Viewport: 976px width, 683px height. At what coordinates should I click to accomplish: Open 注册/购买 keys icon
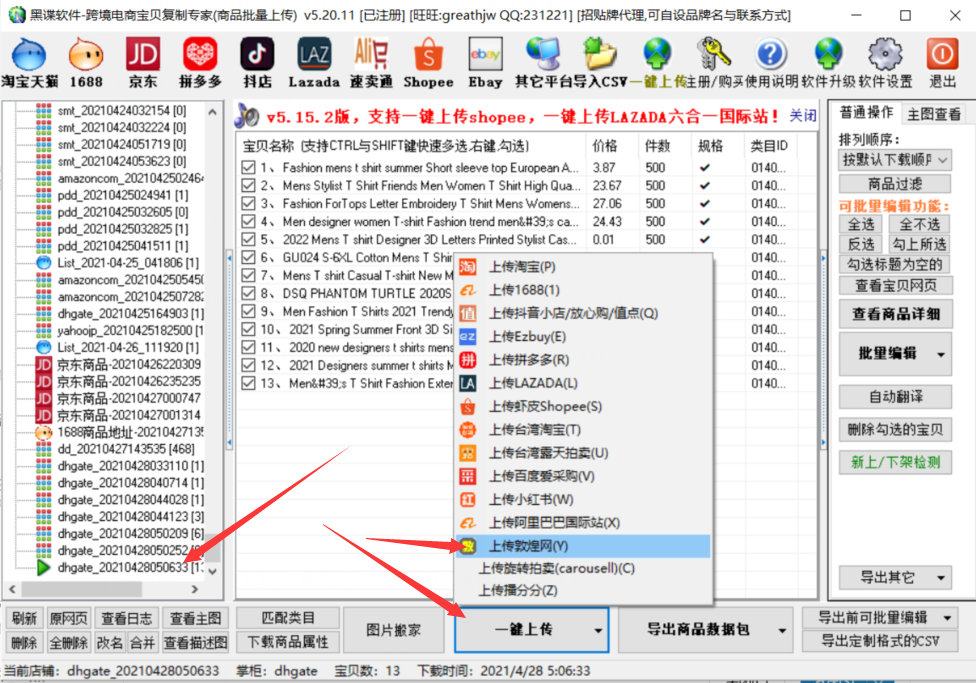pos(714,62)
